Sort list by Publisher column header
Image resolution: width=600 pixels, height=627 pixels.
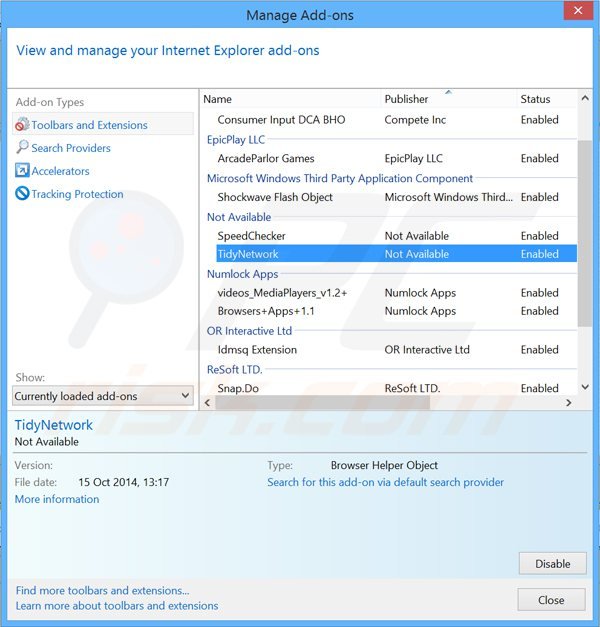coord(449,99)
